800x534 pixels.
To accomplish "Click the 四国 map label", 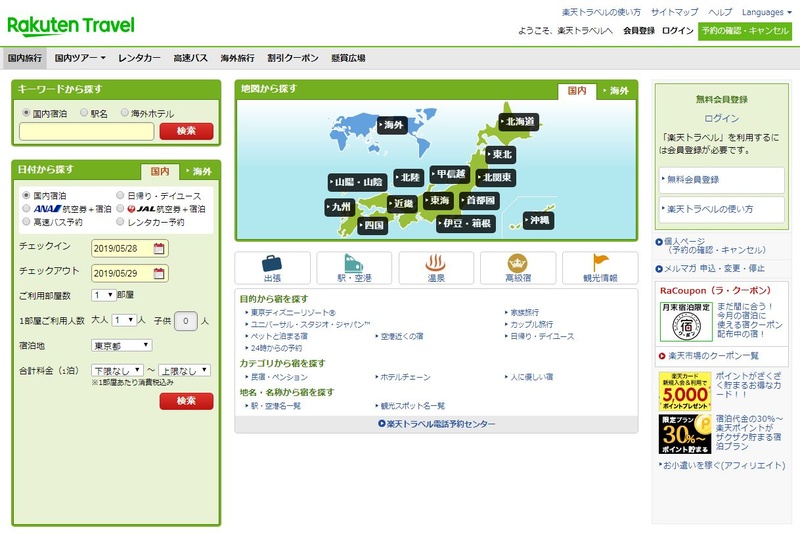I will (x=372, y=225).
